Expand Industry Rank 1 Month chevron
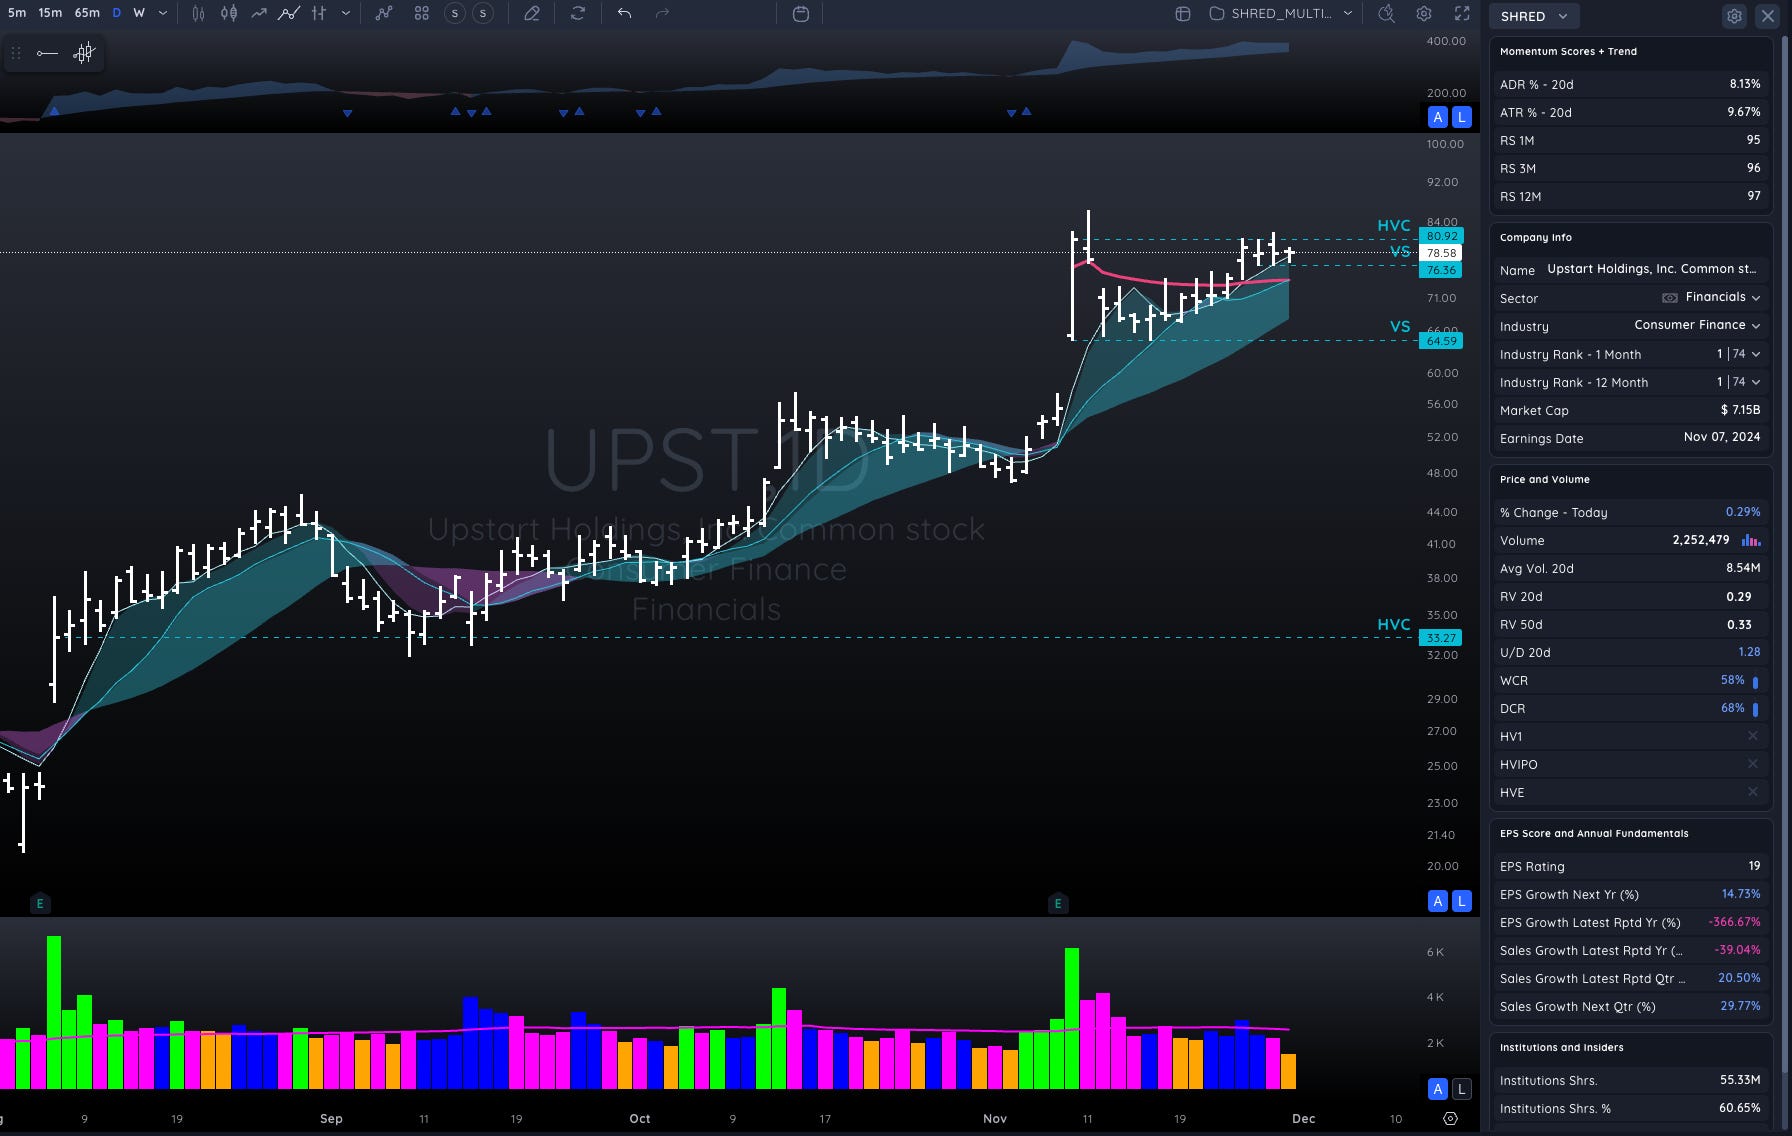Viewport: 1792px width, 1136px height. (1756, 354)
